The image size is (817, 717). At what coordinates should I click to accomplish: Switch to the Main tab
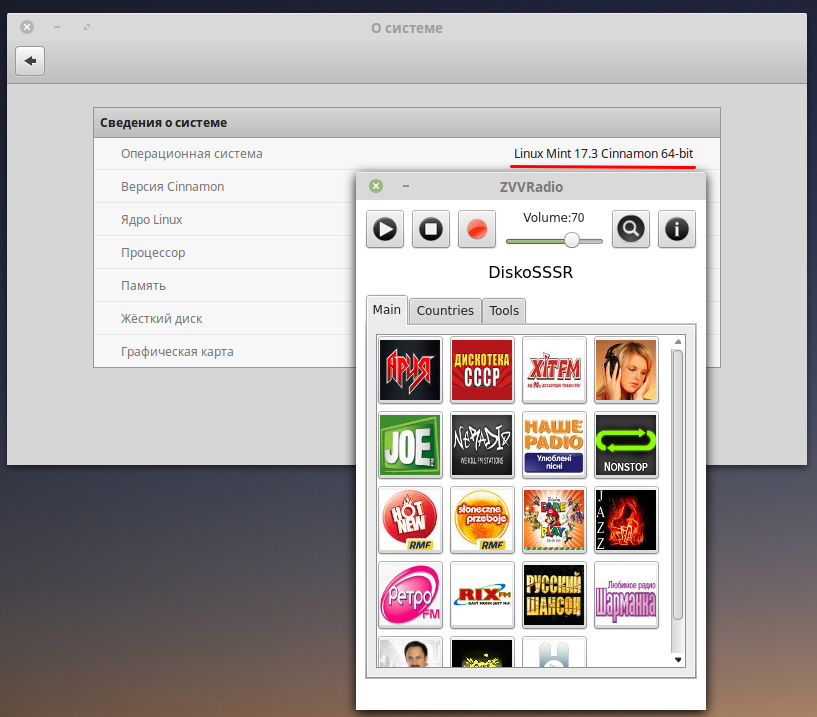point(387,310)
